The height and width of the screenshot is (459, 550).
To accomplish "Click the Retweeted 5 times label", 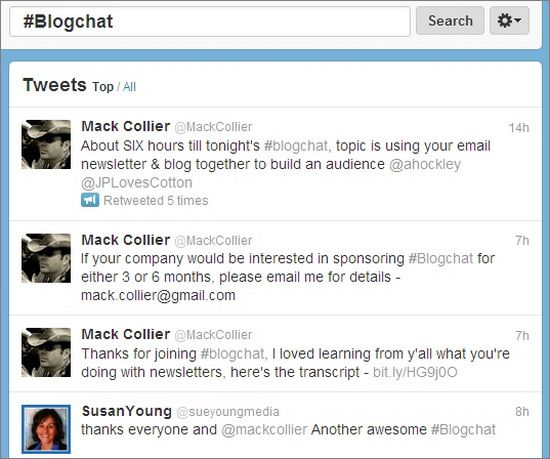I will pyautogui.click(x=156, y=201).
